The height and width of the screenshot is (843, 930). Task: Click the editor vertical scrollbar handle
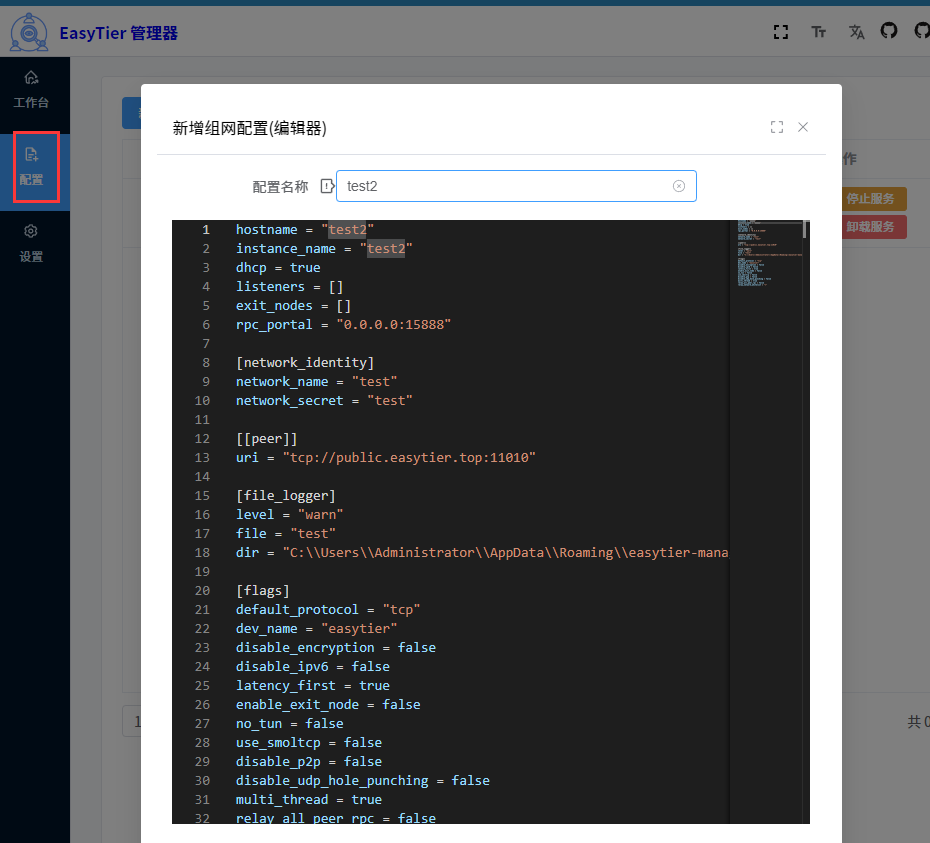click(x=805, y=229)
